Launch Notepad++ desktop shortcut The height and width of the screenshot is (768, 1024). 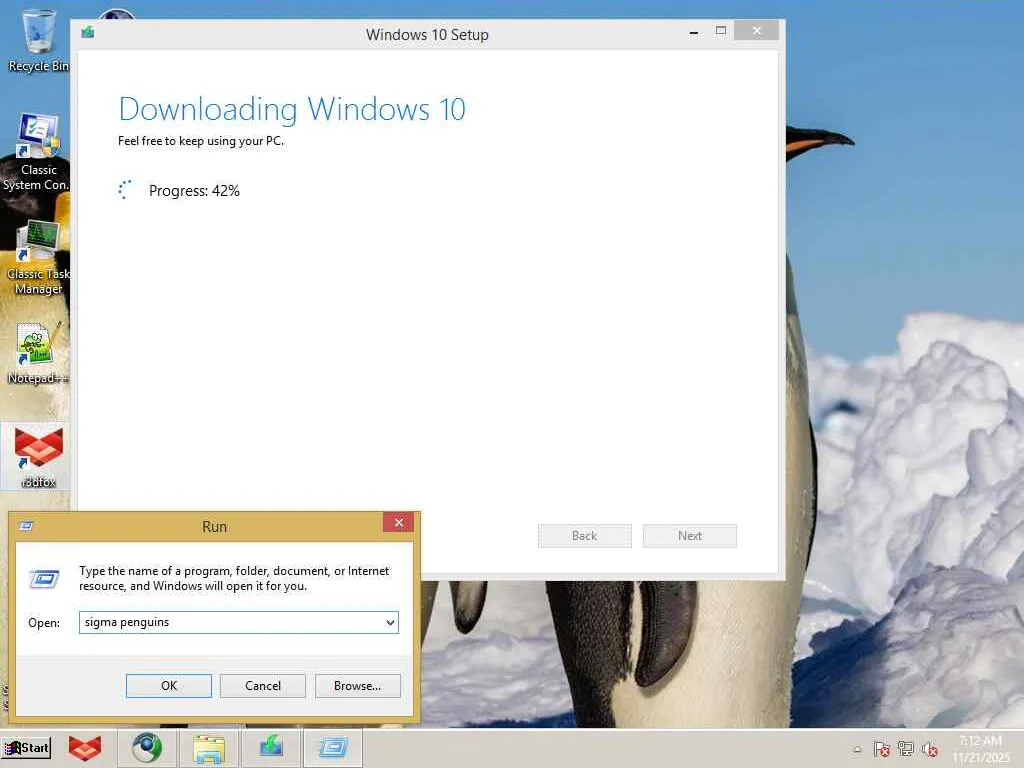38,353
